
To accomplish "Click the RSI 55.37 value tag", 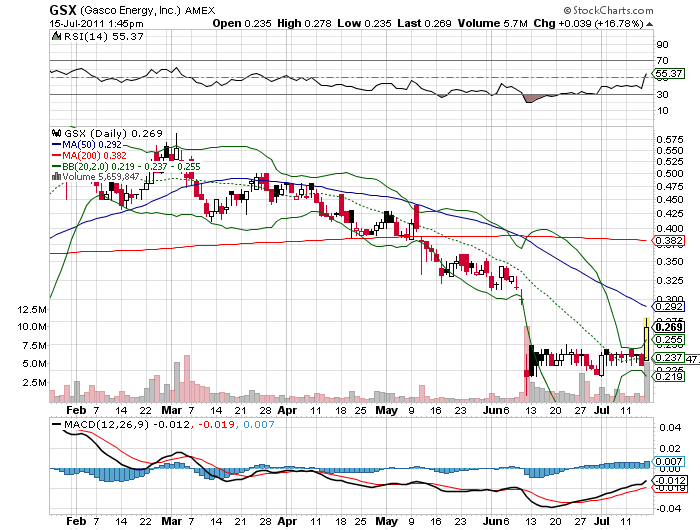I will (669, 73).
